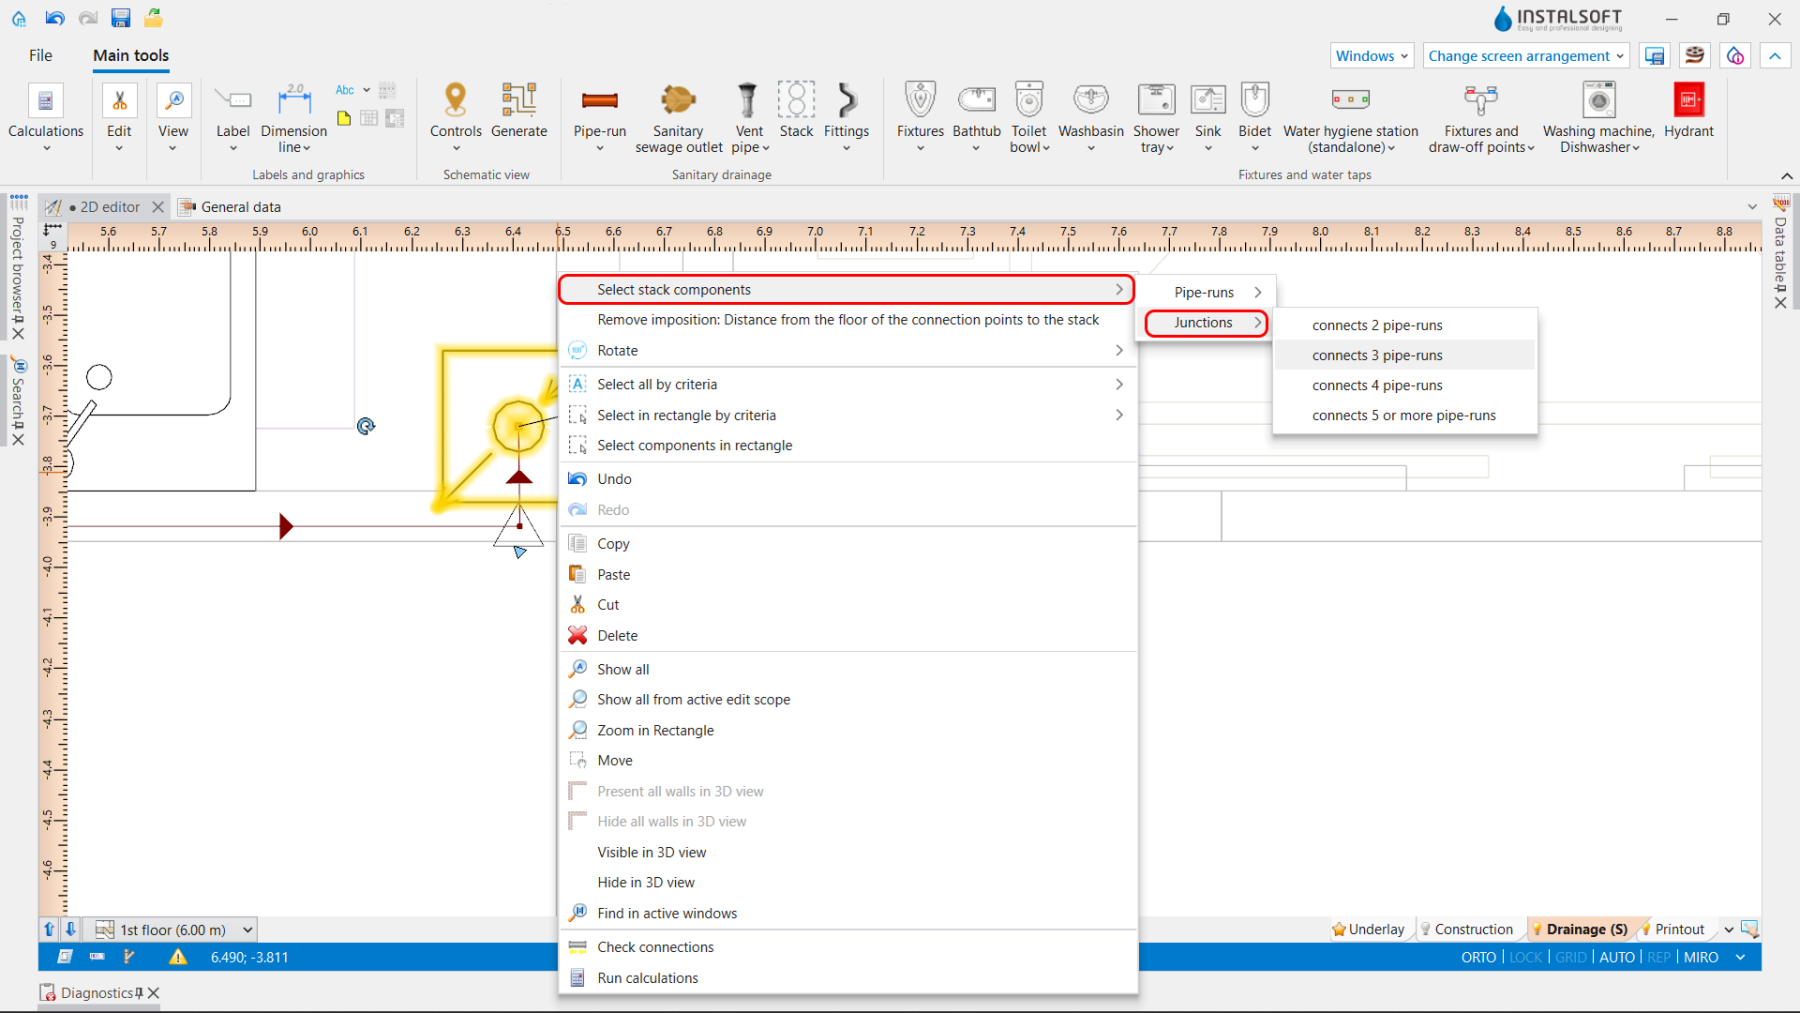This screenshot has height=1013, width=1800.
Task: Click the Save icon in title bar
Action: tap(121, 18)
